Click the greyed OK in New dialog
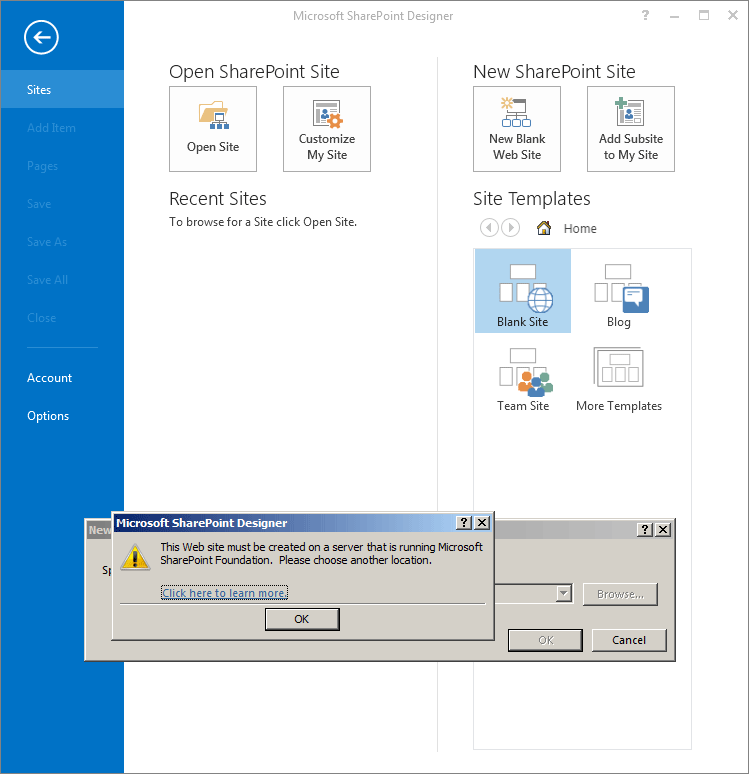 546,640
